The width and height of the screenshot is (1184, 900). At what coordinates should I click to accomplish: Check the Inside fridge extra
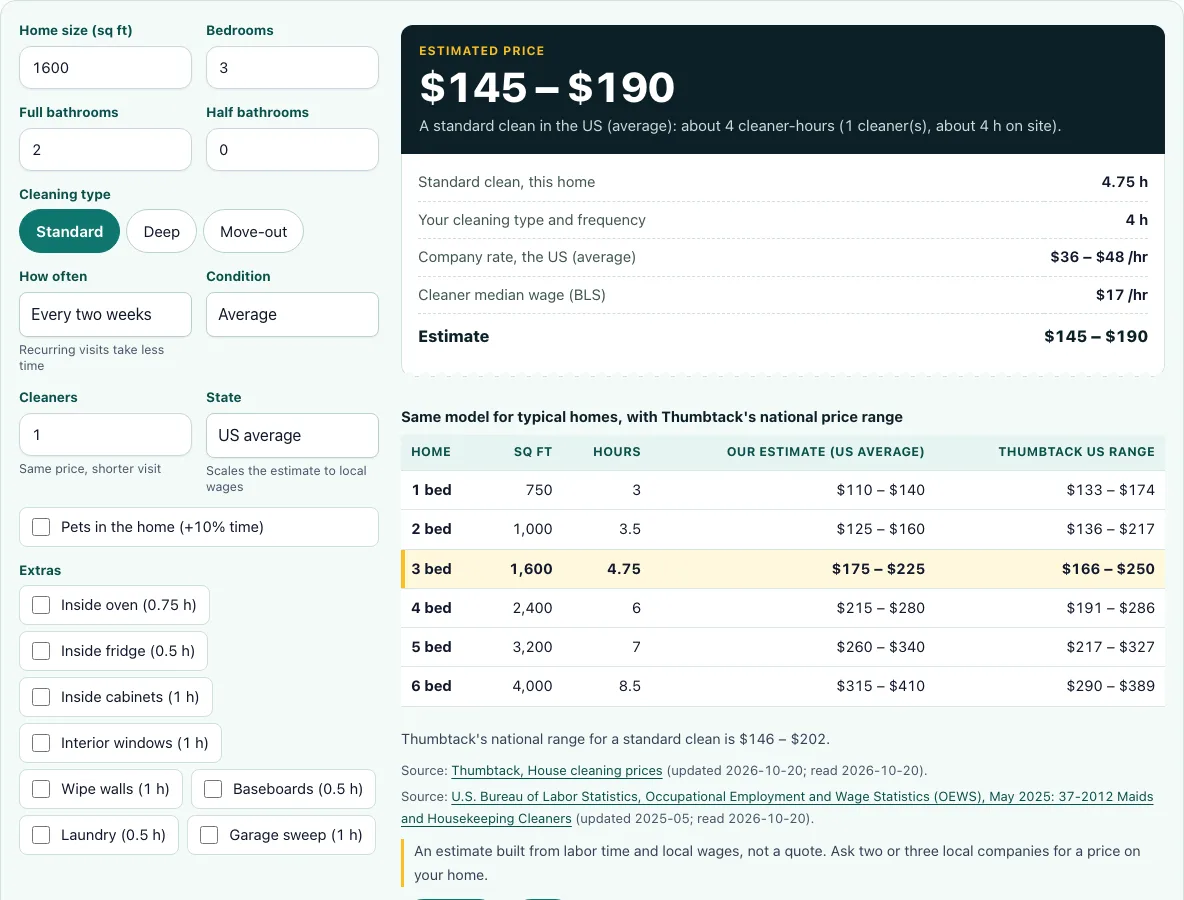point(41,651)
